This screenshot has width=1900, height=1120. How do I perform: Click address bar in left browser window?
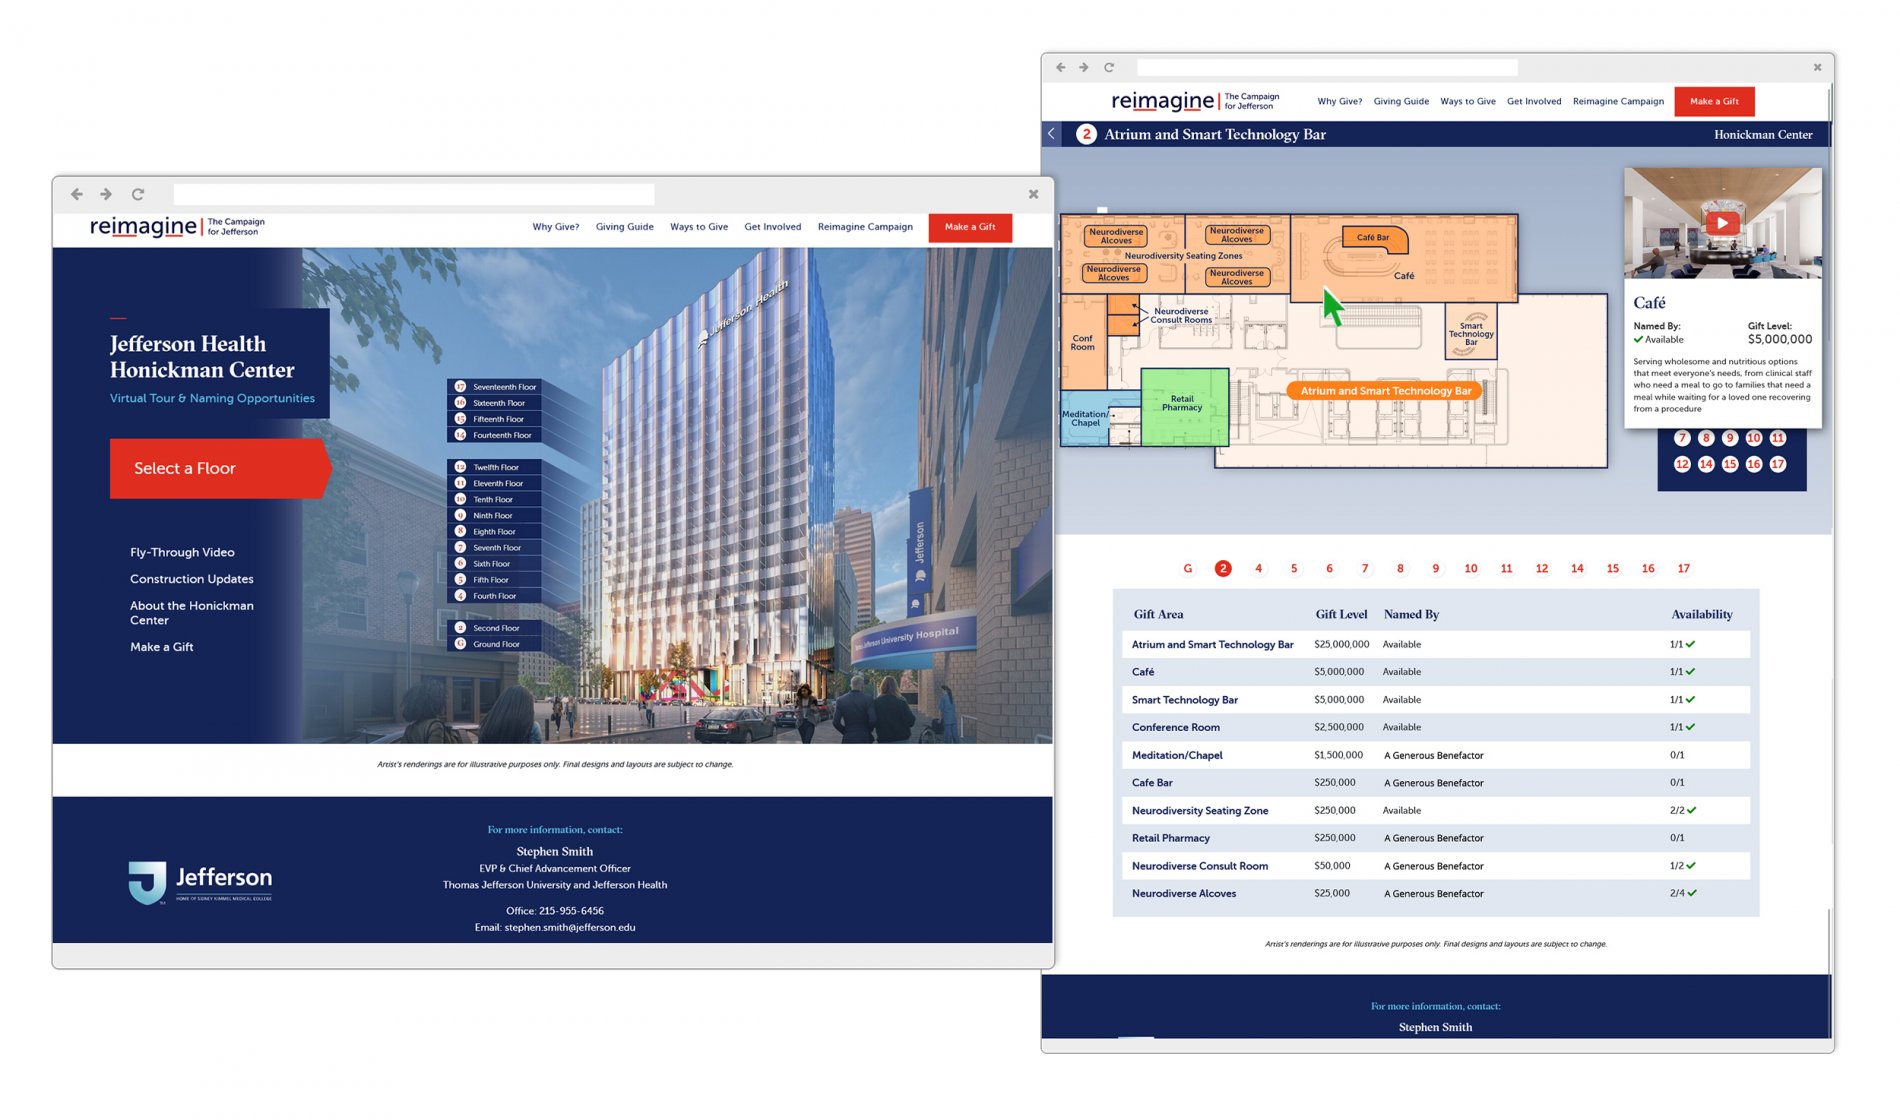point(414,194)
